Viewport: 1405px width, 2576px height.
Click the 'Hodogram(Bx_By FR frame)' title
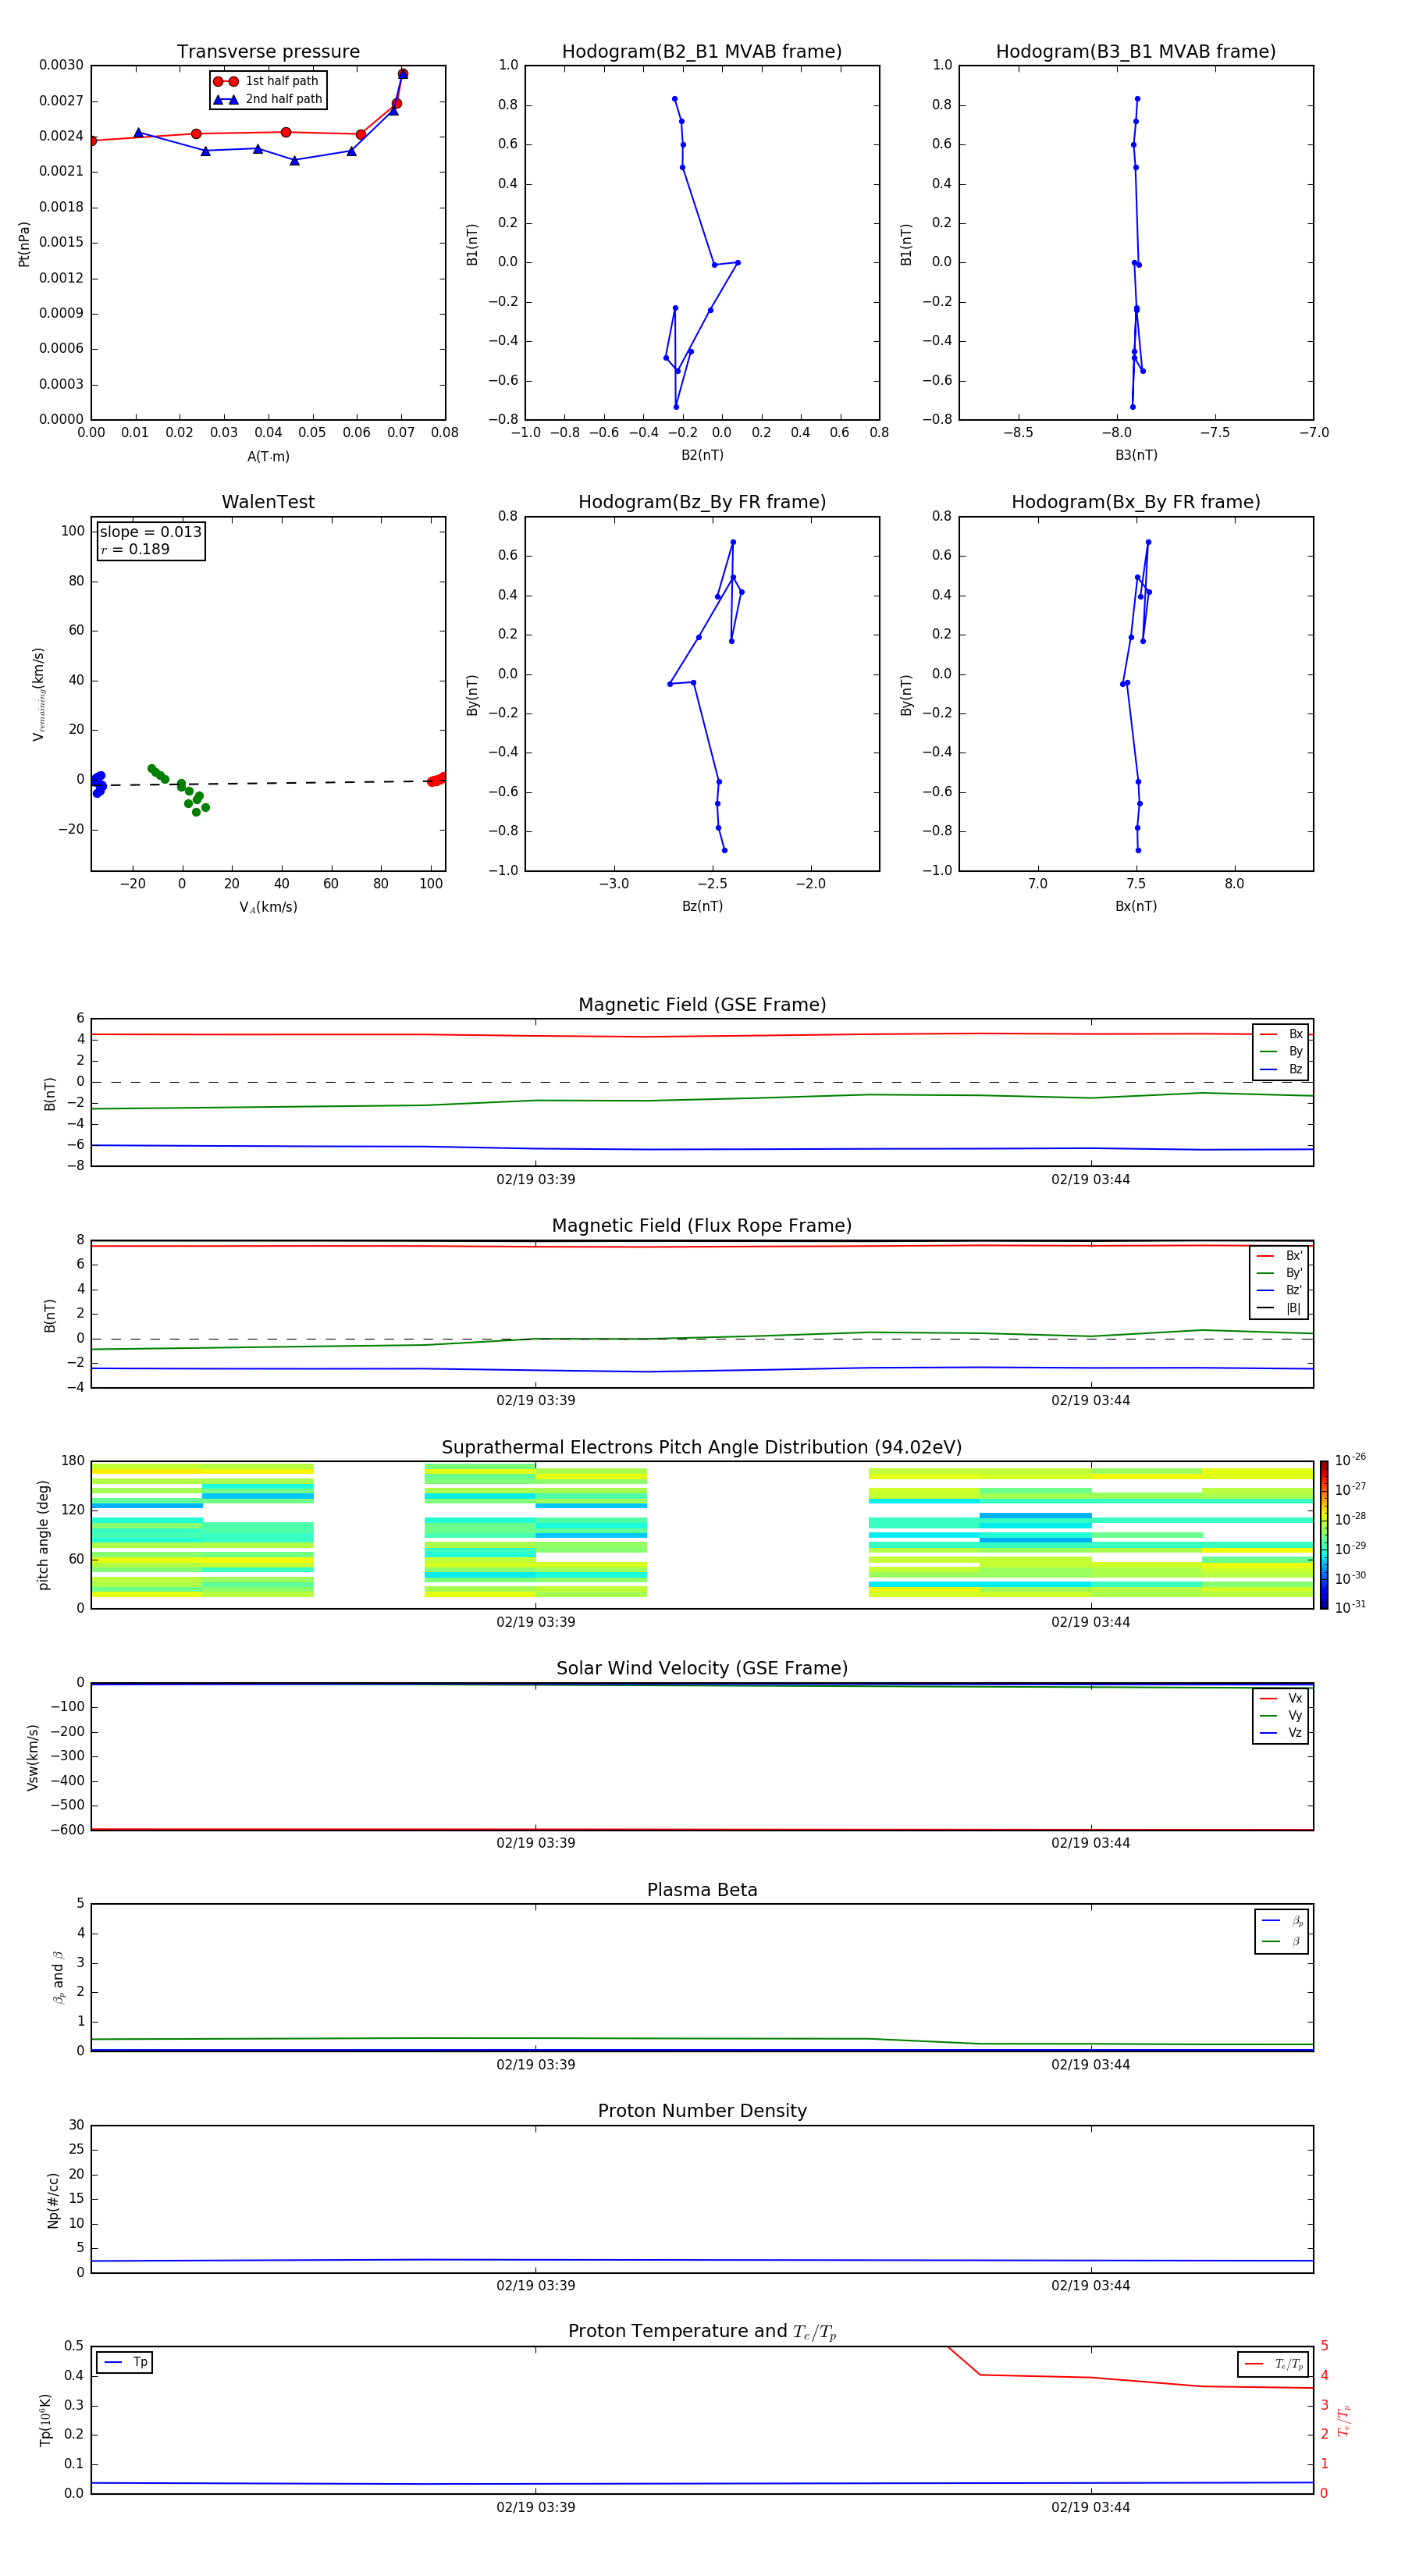(1136, 502)
